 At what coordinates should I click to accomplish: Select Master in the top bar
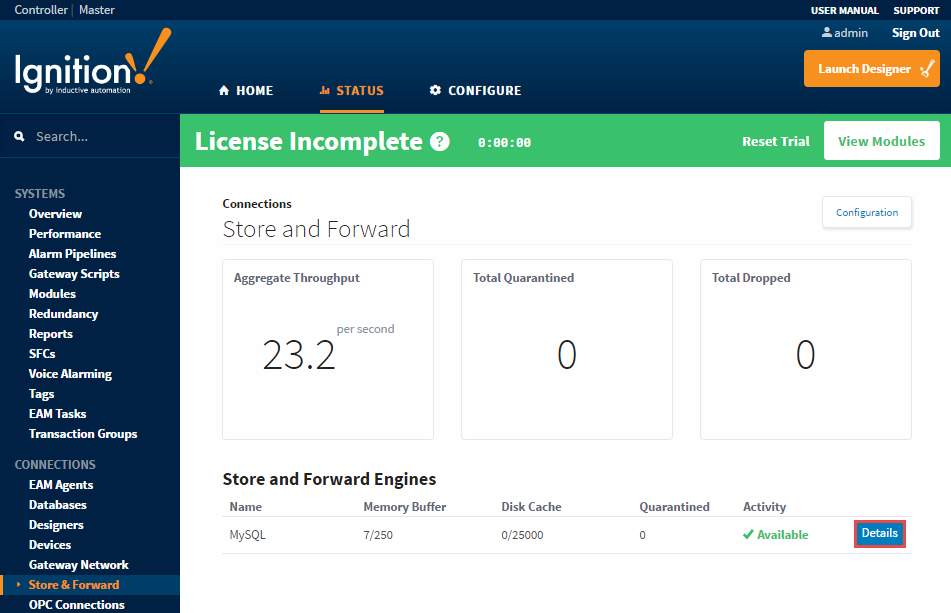click(x=96, y=9)
